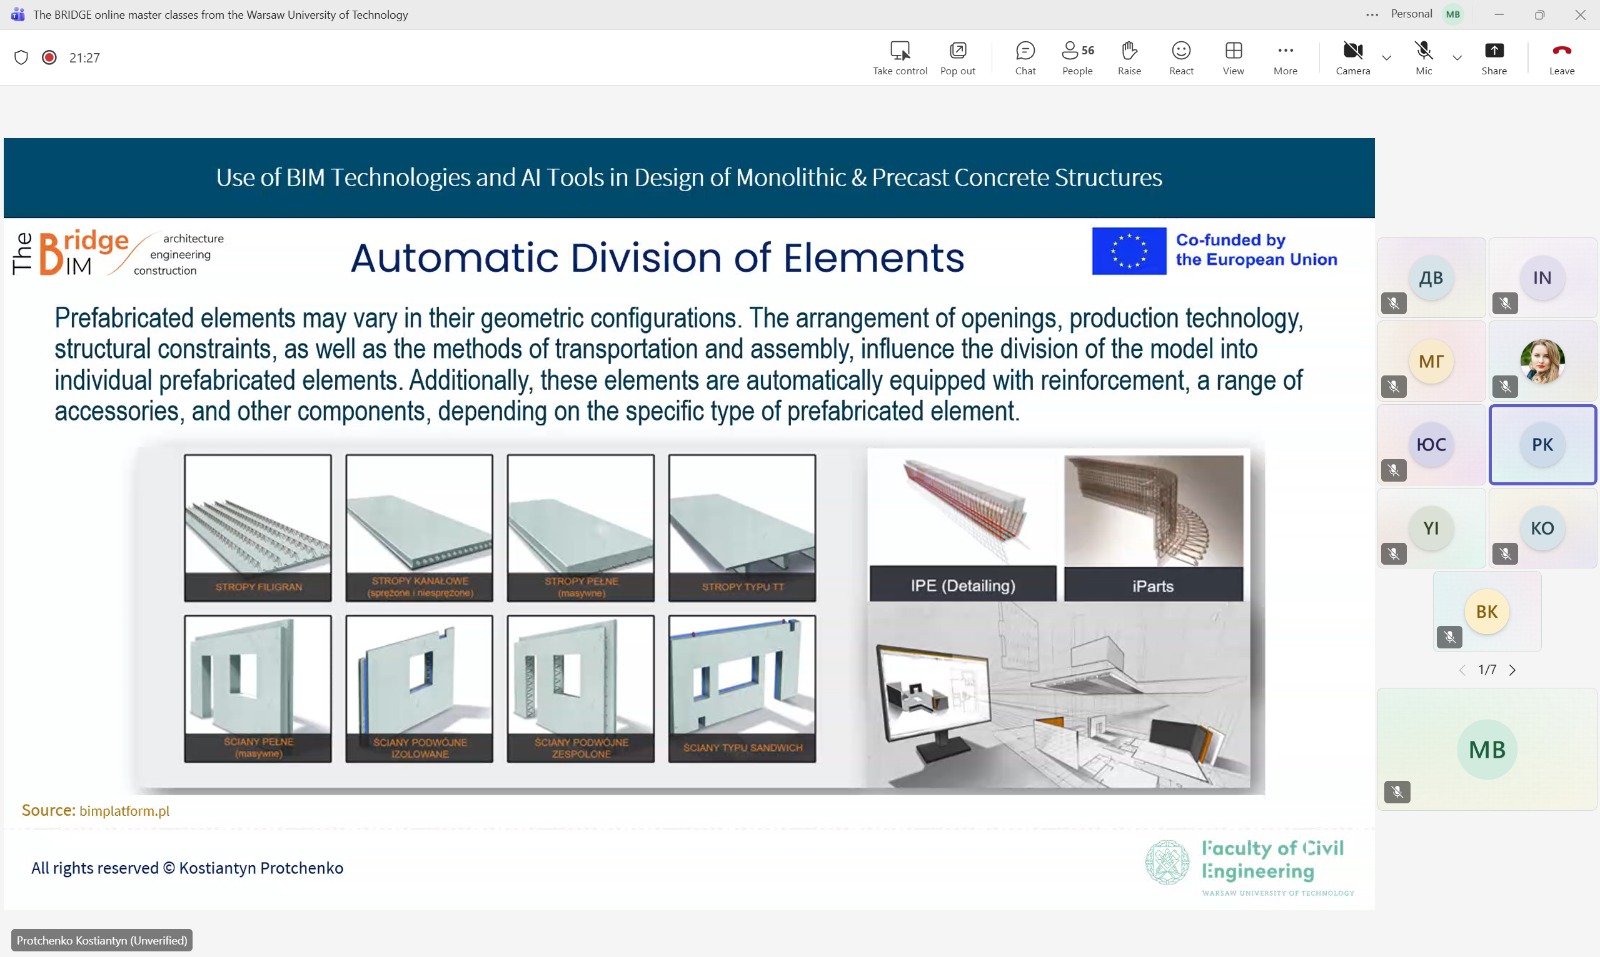Raise your hand in the meeting
Image resolution: width=1600 pixels, height=957 pixels.
click(1129, 57)
